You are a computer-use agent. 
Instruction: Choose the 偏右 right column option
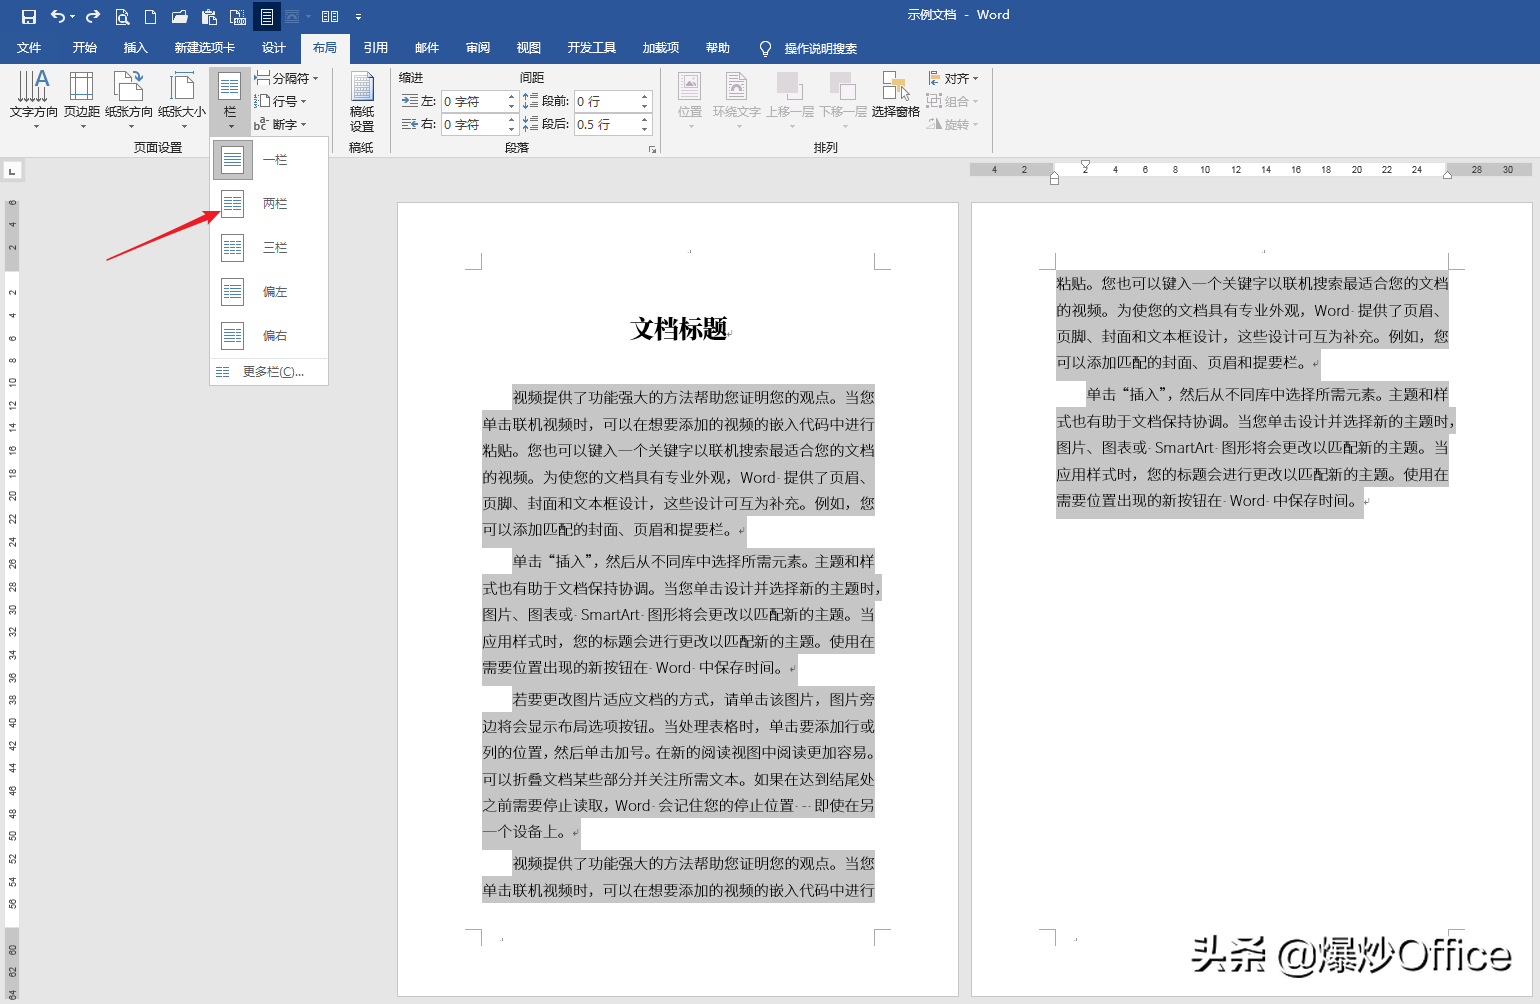click(269, 336)
